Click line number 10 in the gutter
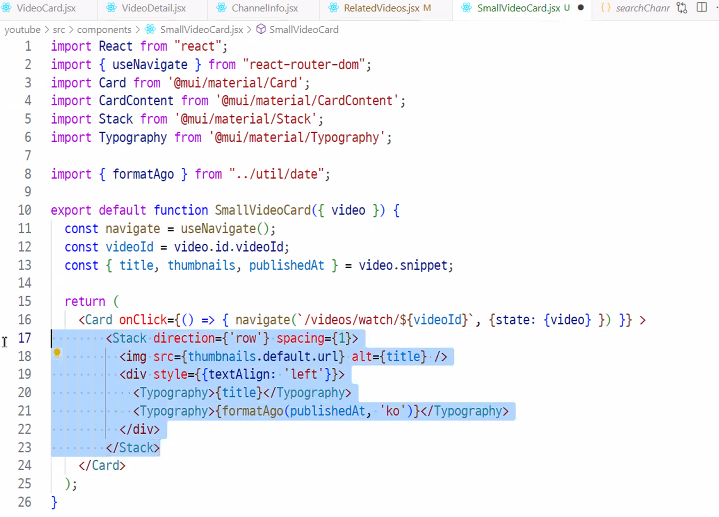Screen dimensions: 719x517 pos(25,211)
